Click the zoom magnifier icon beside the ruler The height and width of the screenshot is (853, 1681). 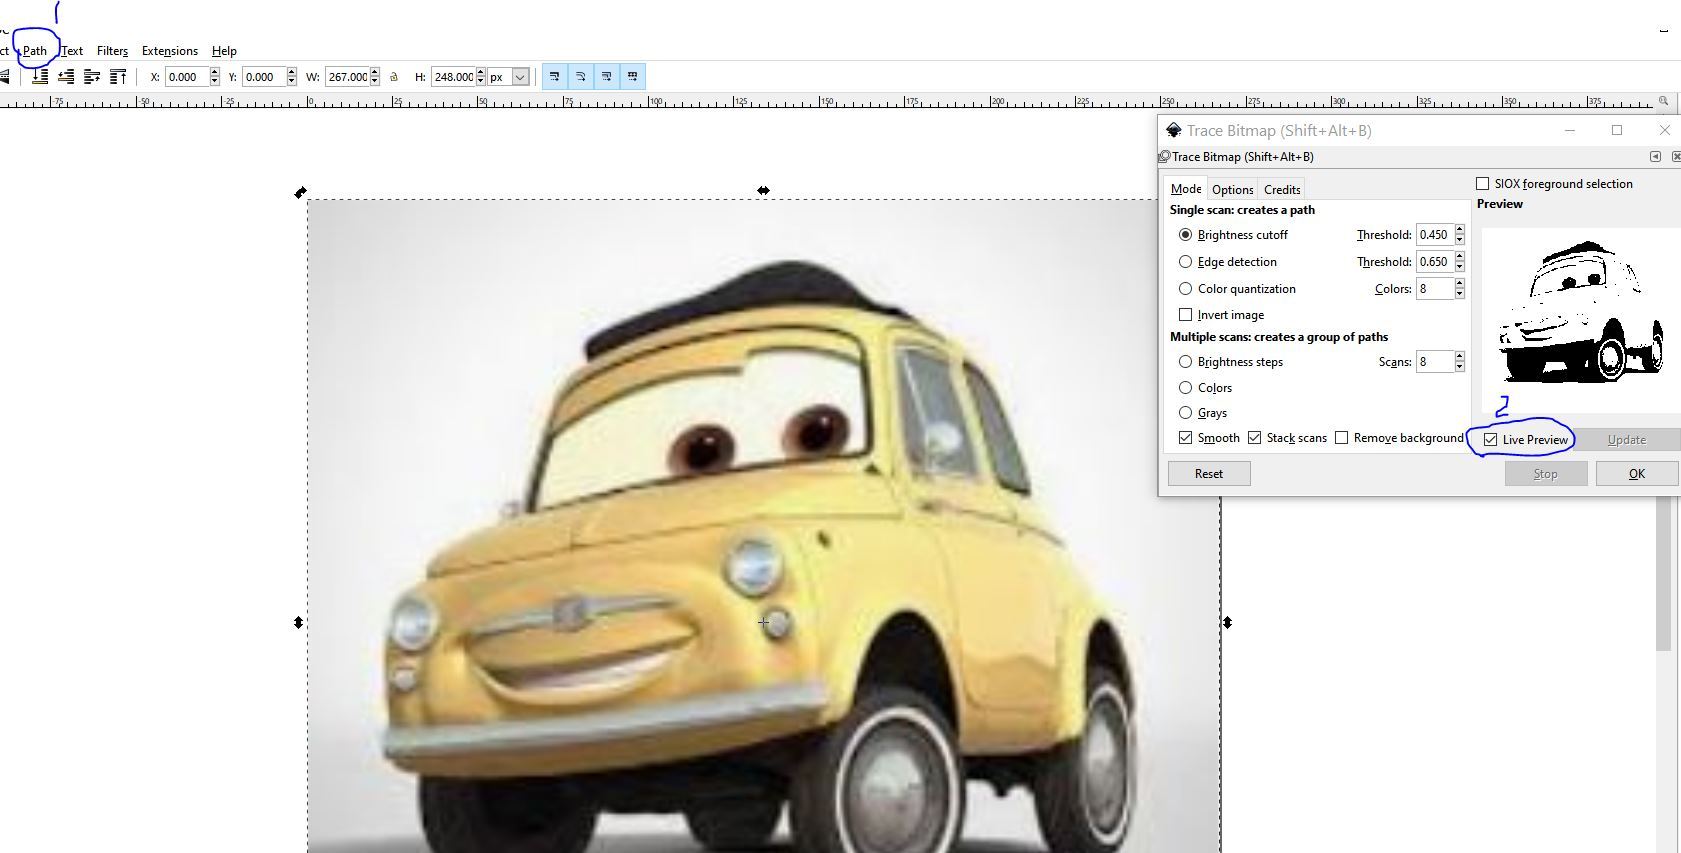point(1663,101)
